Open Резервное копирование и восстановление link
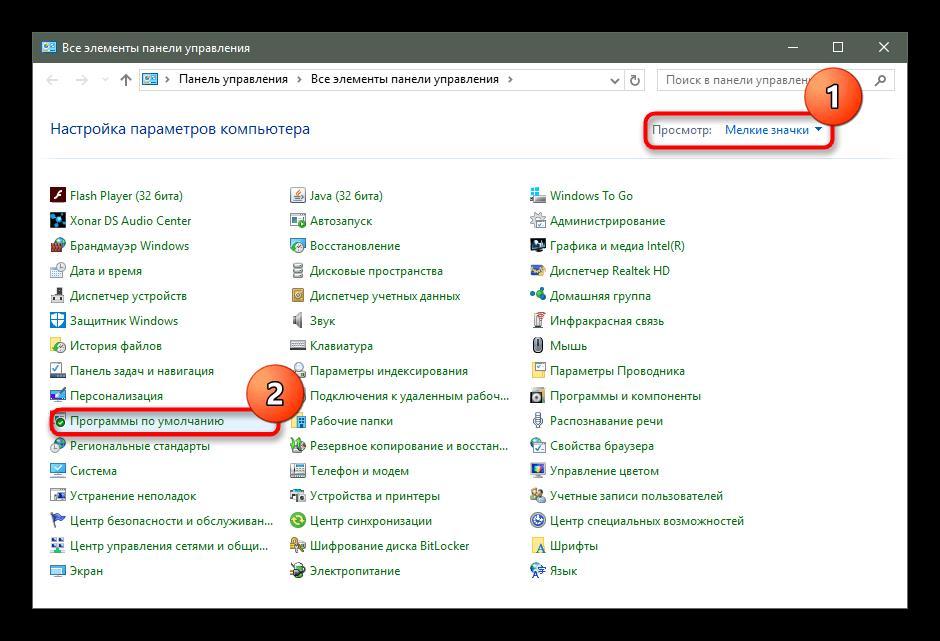Viewport: 940px width, 641px height. click(409, 446)
